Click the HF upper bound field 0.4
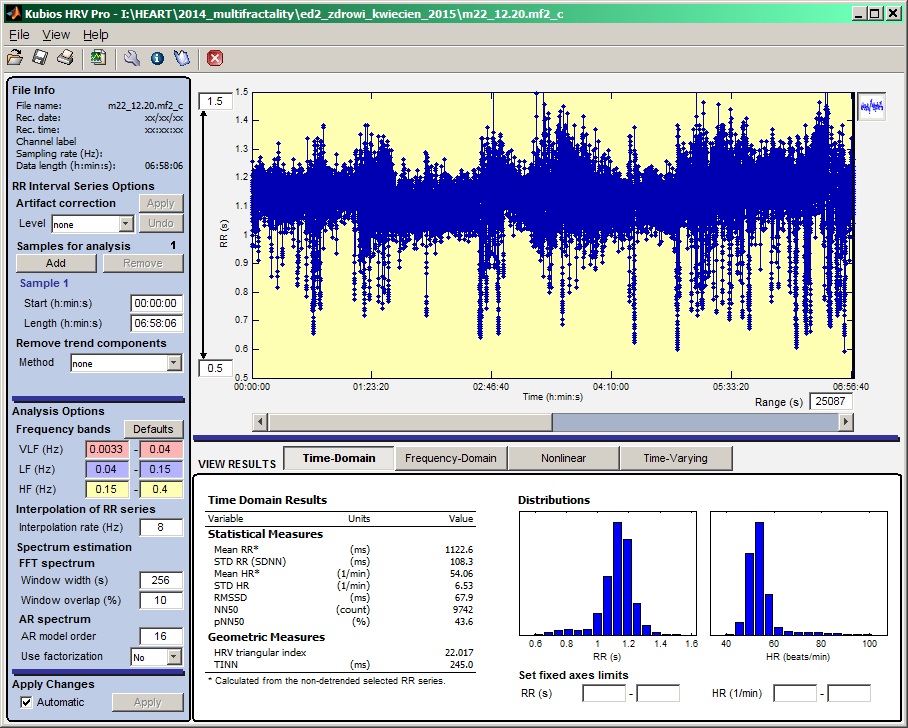Screen dimensions: 908x728 (160, 489)
